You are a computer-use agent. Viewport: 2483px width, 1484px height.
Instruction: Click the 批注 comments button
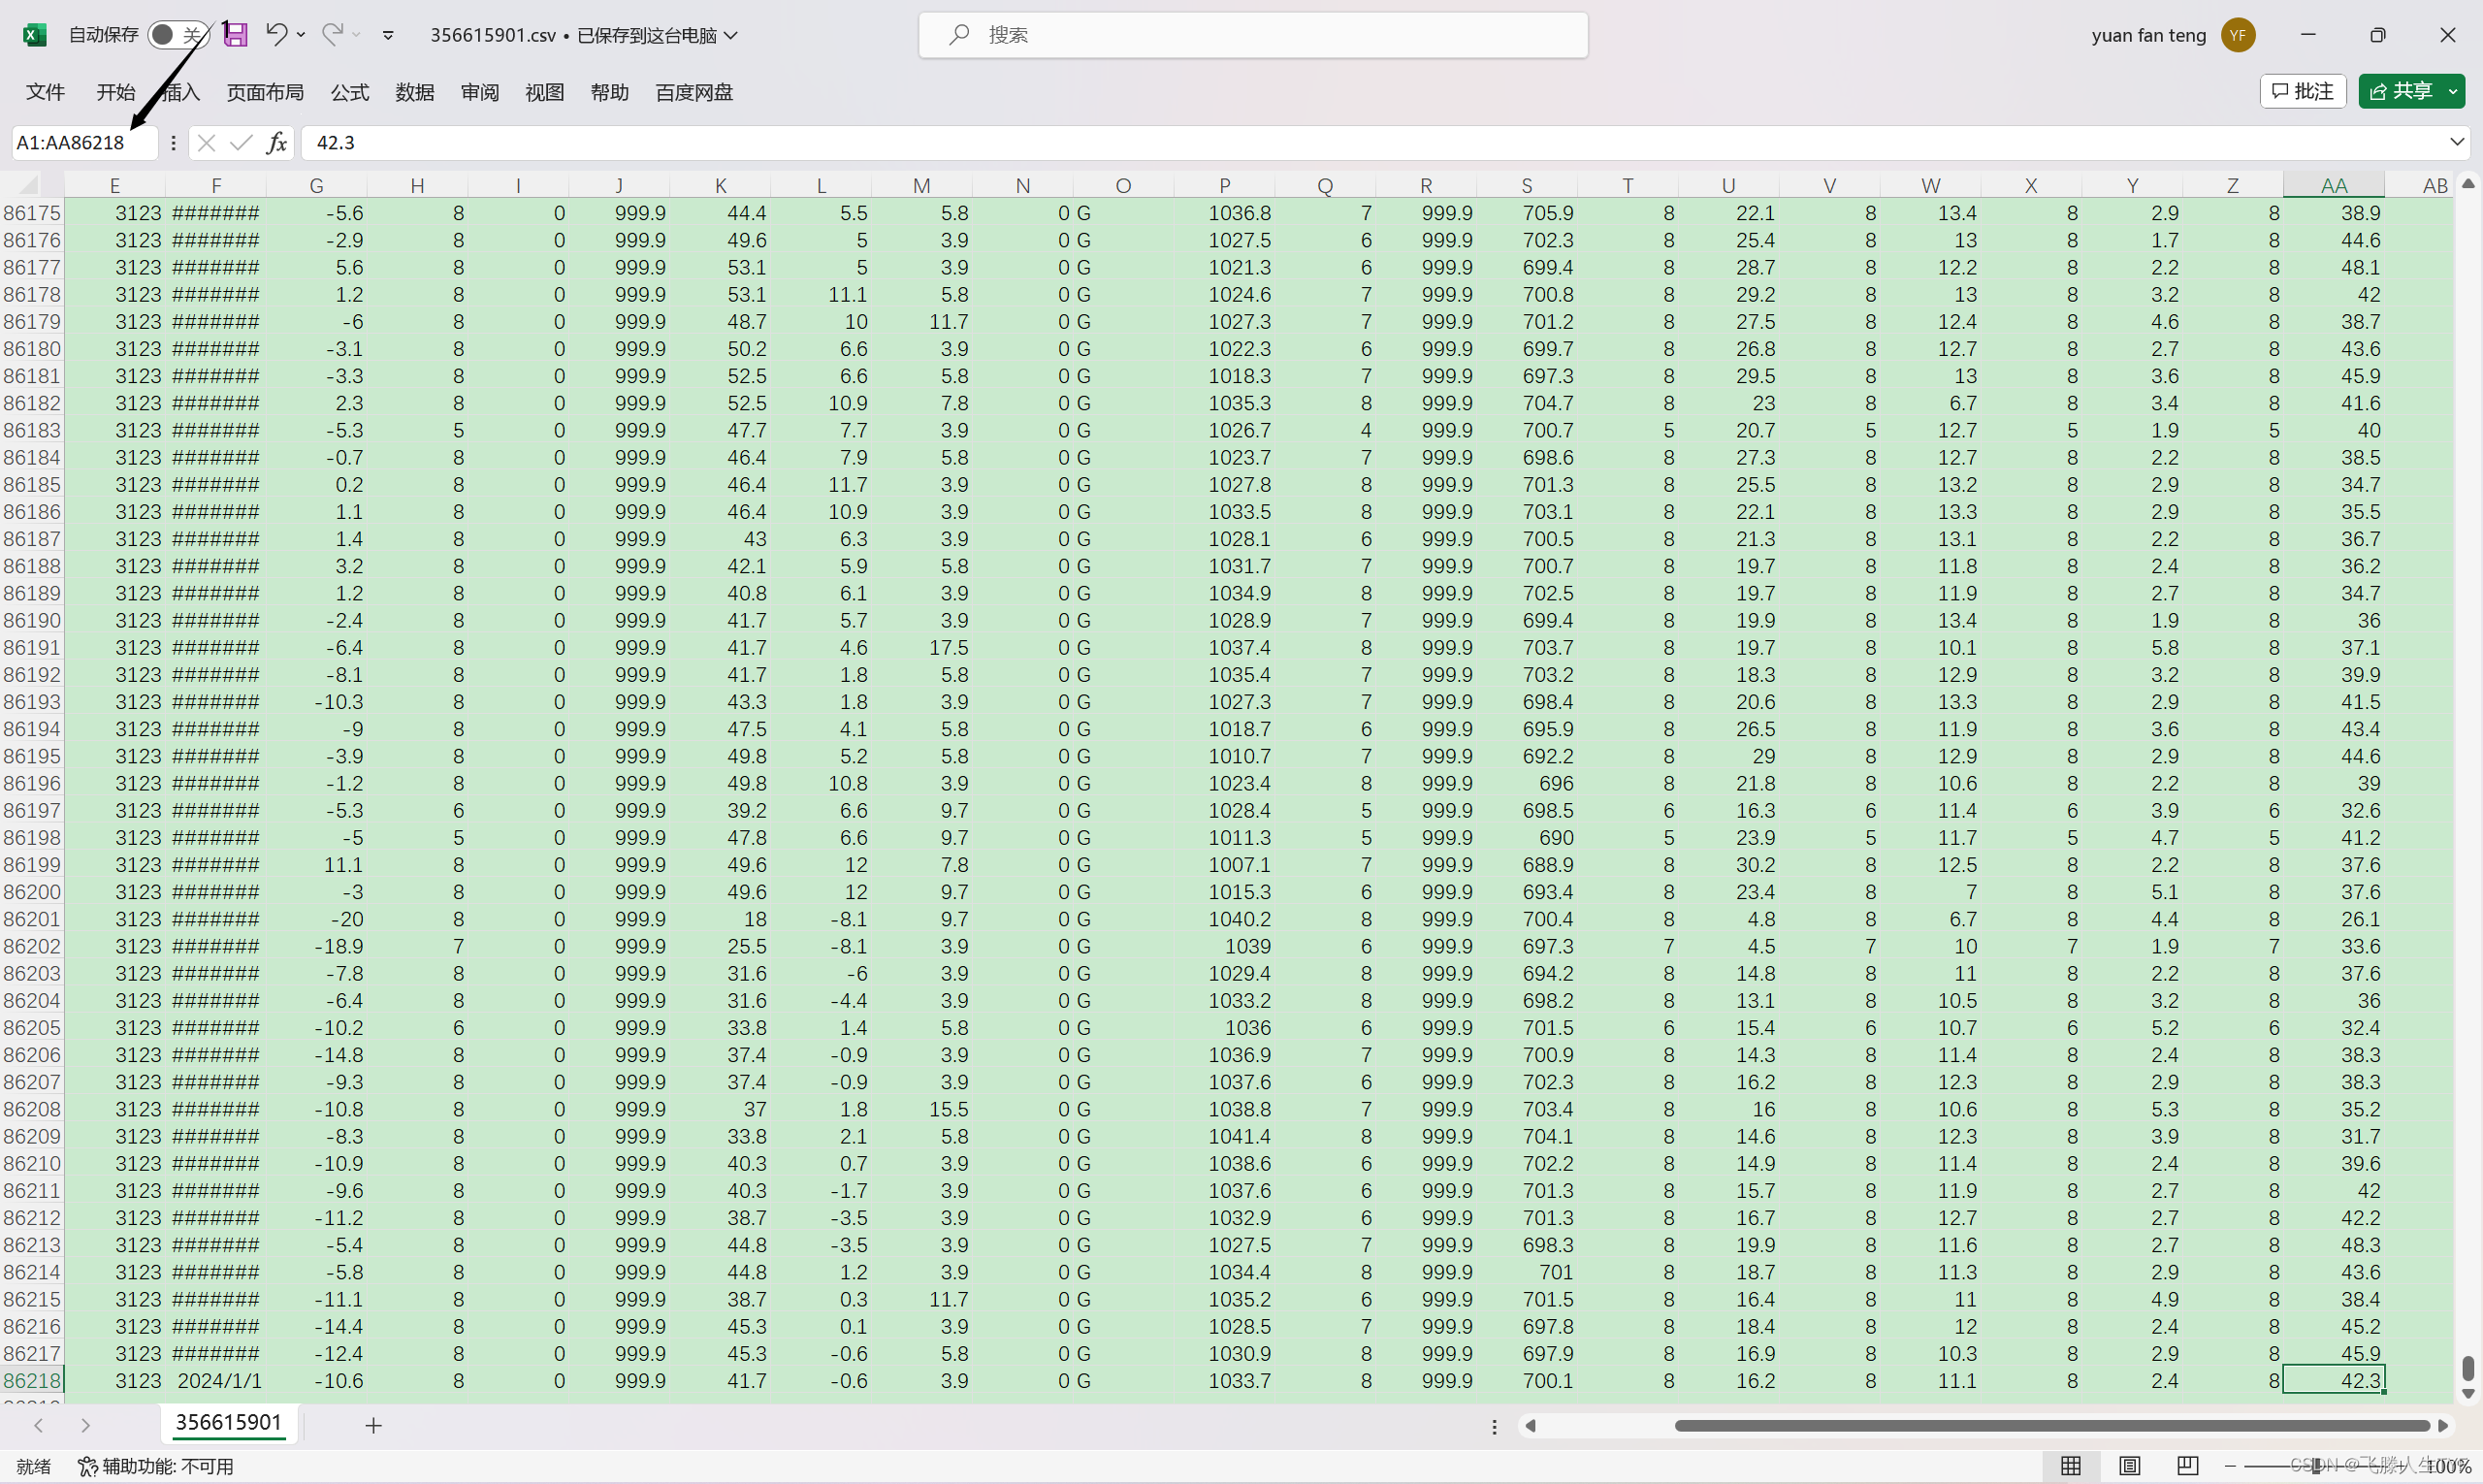2302,91
